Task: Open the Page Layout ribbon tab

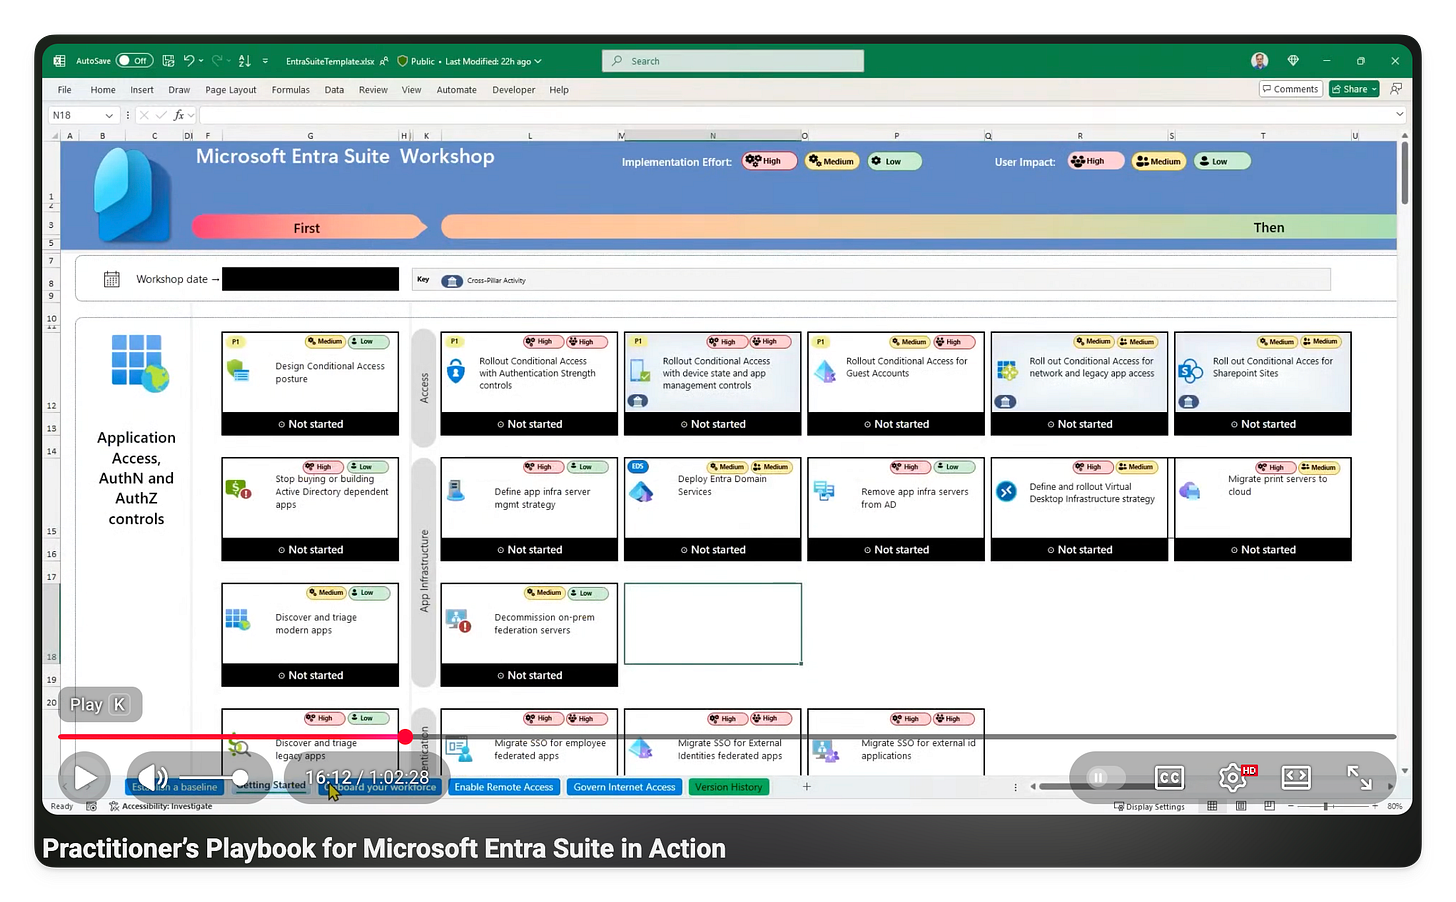Action: (x=231, y=90)
